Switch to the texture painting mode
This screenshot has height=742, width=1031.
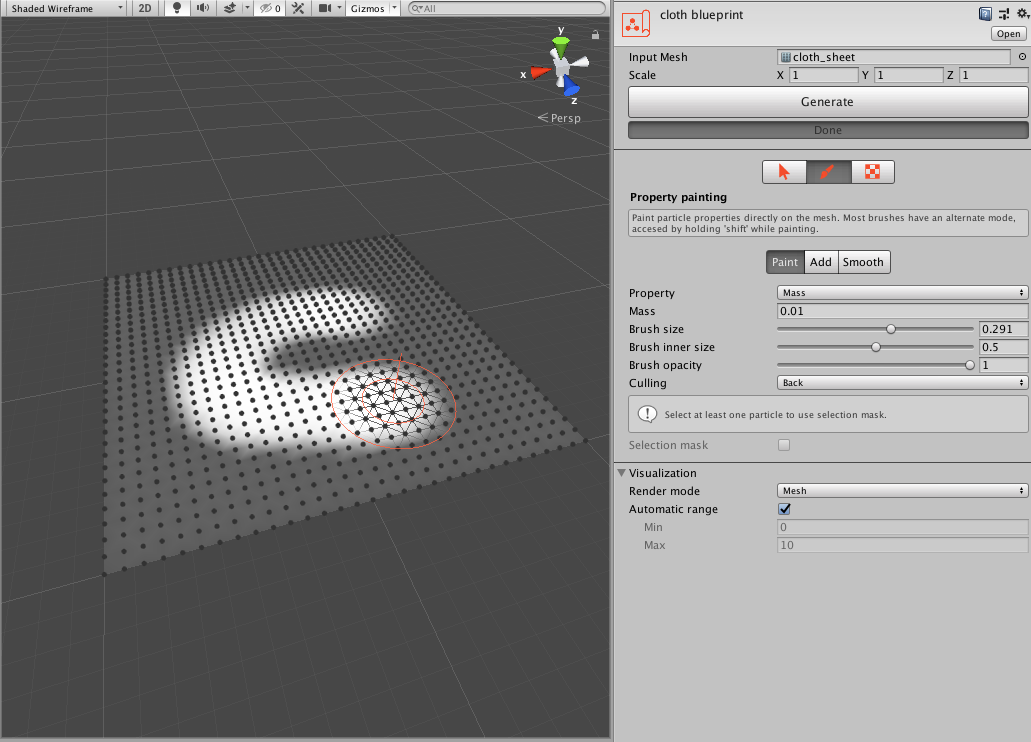[x=871, y=171]
